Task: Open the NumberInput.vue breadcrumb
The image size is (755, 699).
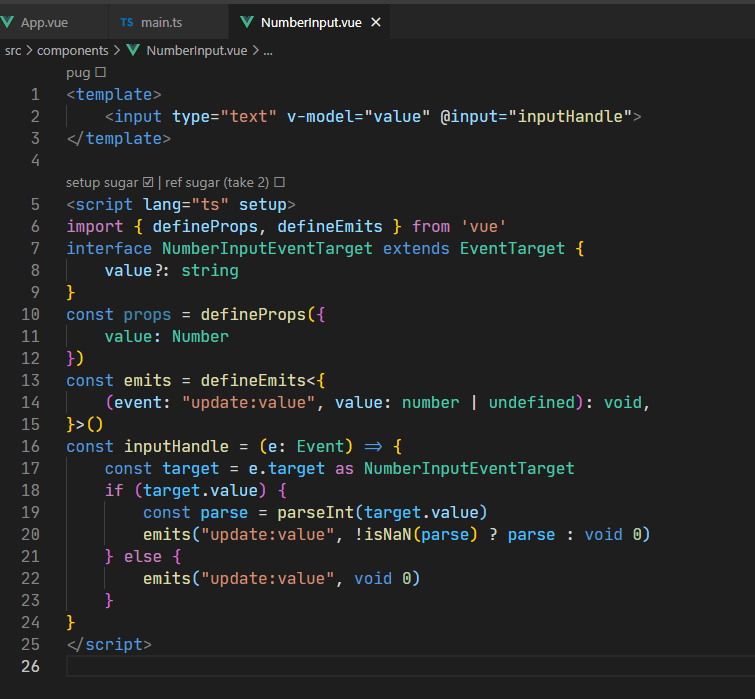Action: pyautogui.click(x=196, y=51)
